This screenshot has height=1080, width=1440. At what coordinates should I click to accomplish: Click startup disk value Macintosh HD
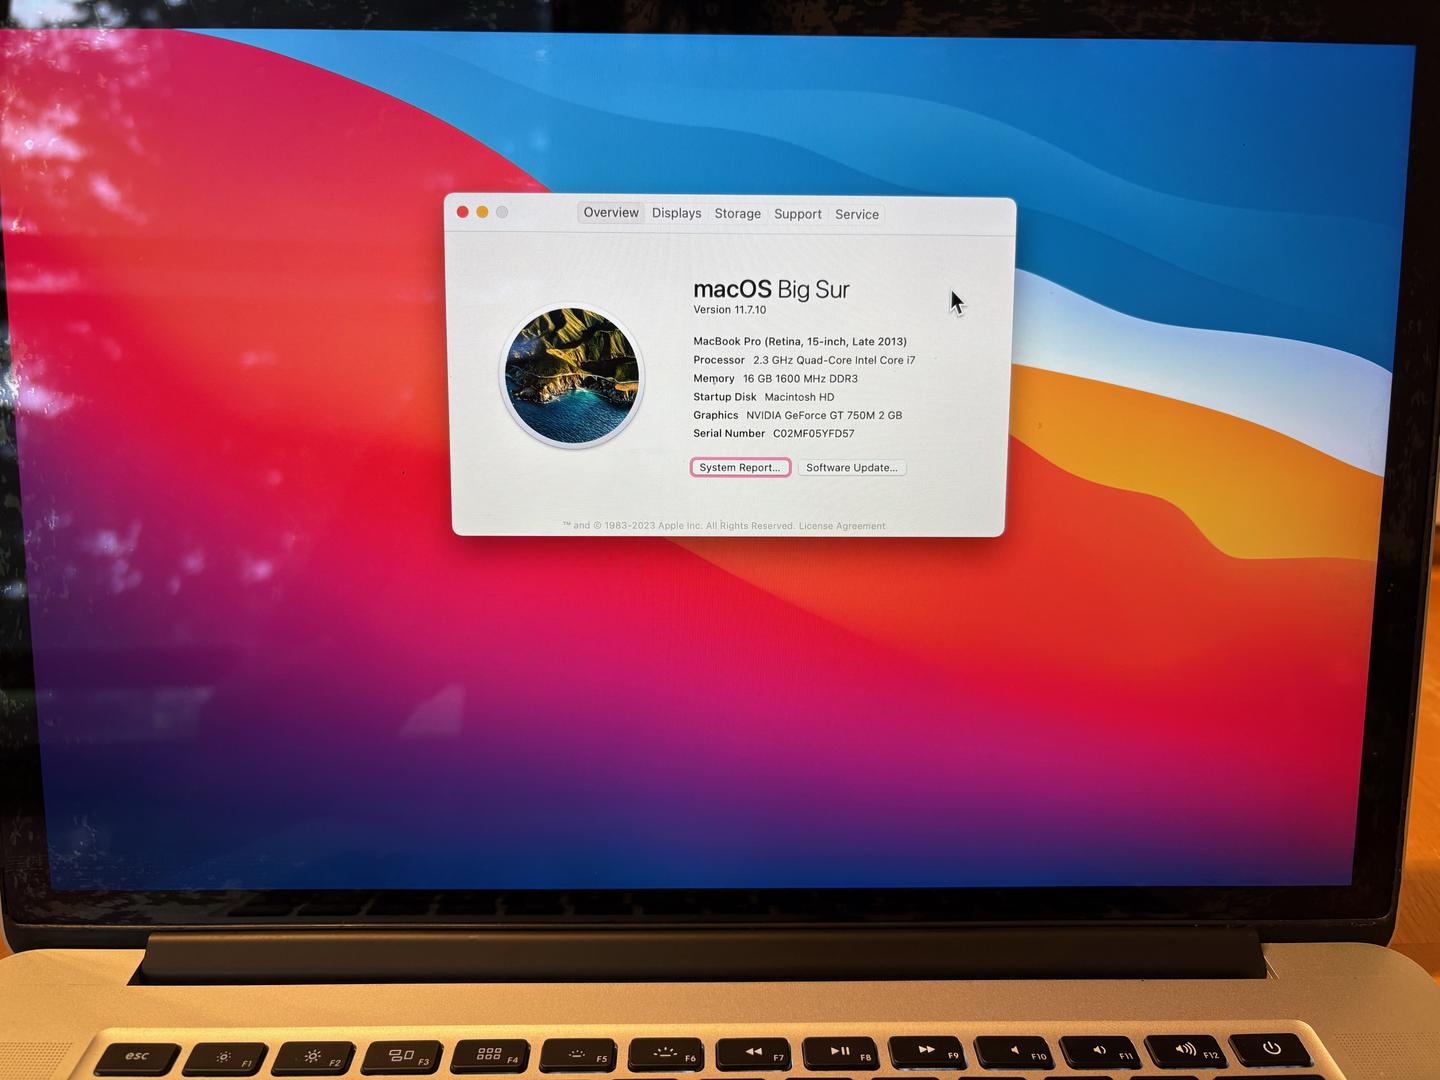click(799, 397)
